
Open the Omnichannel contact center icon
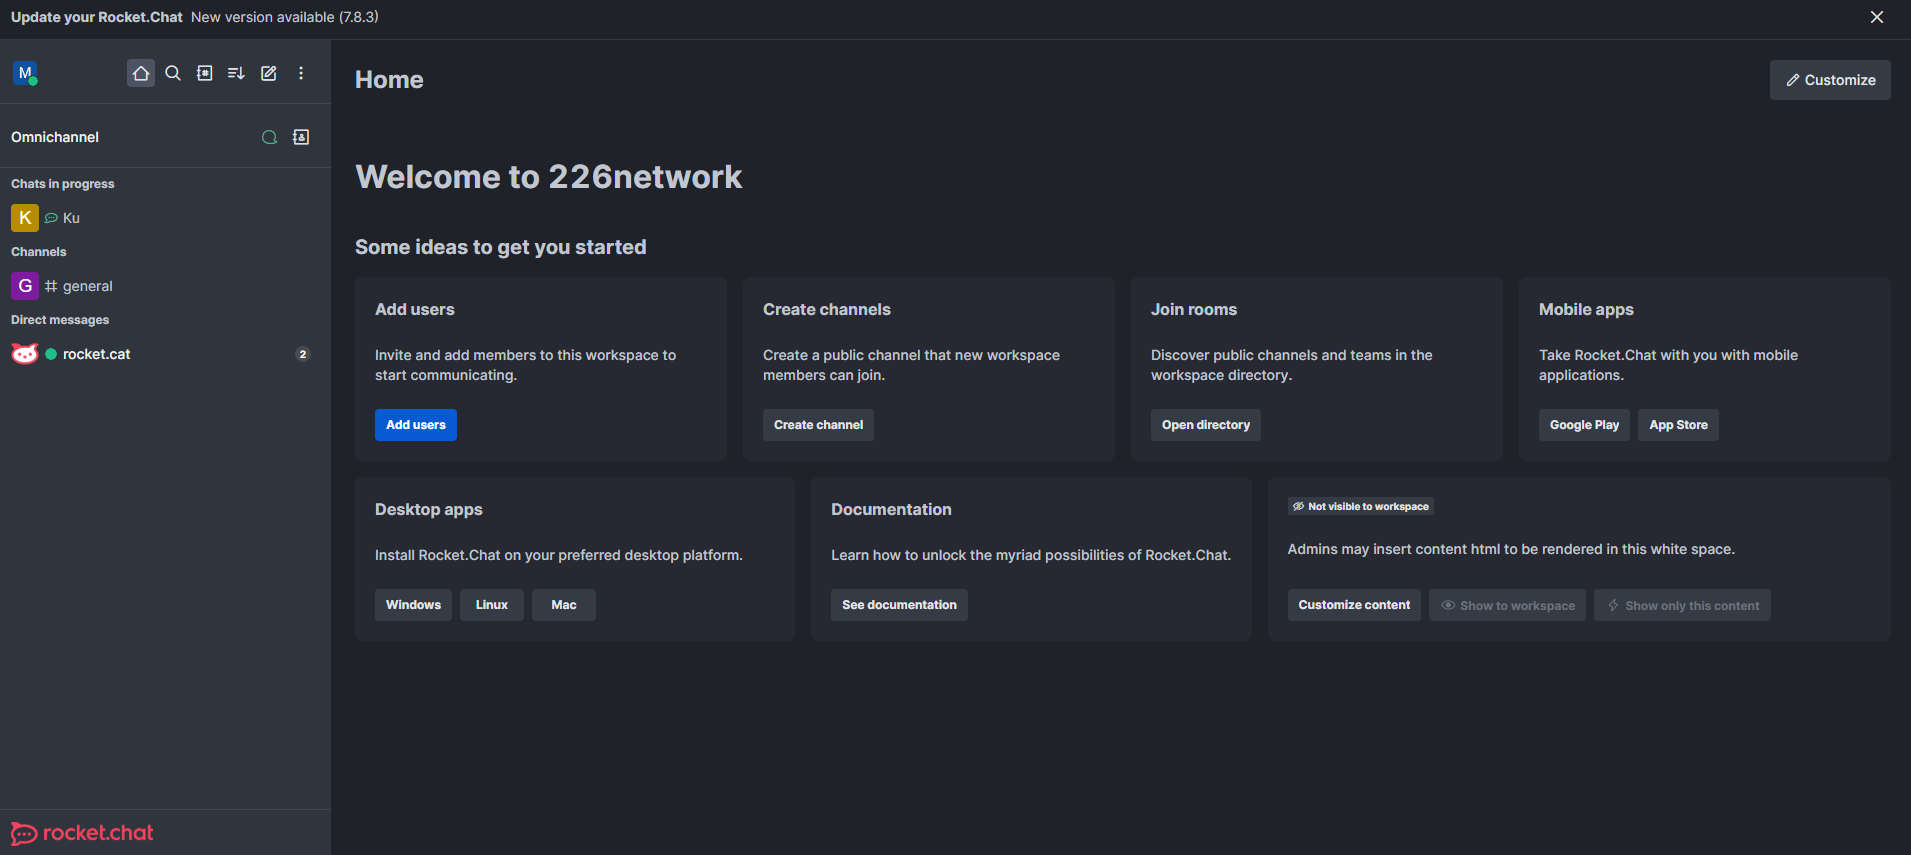[x=301, y=137]
